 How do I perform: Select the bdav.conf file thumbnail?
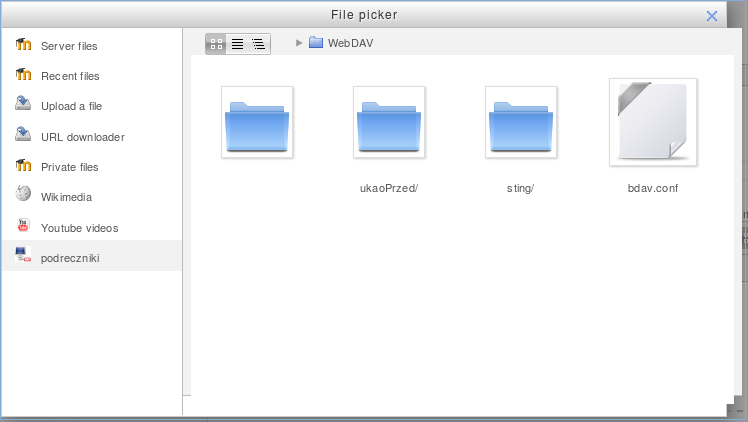tap(653, 122)
